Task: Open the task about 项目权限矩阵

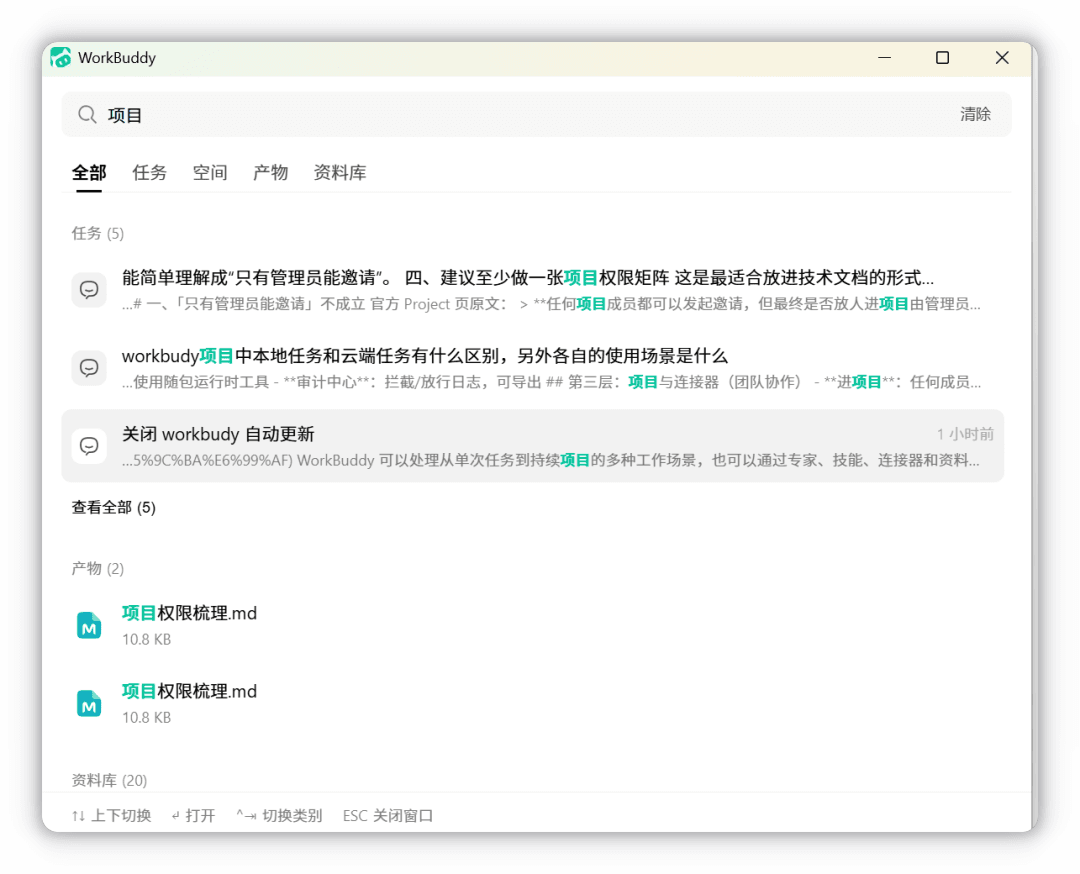Action: (x=532, y=289)
